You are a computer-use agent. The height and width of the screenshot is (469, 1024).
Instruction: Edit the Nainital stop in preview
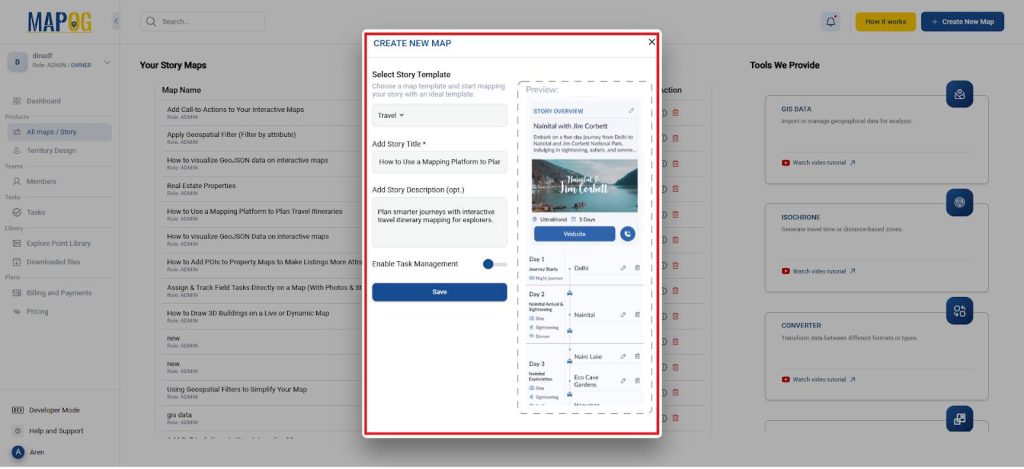(623, 315)
